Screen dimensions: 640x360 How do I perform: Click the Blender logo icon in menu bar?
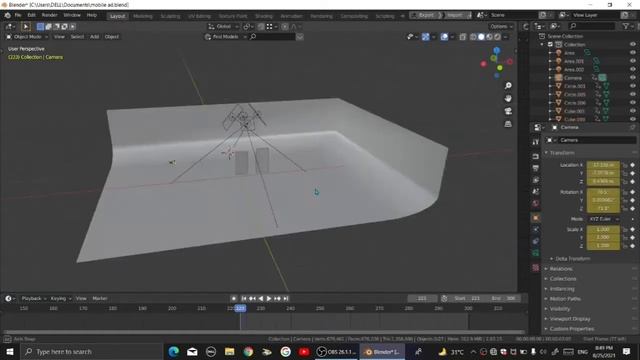point(7,15)
